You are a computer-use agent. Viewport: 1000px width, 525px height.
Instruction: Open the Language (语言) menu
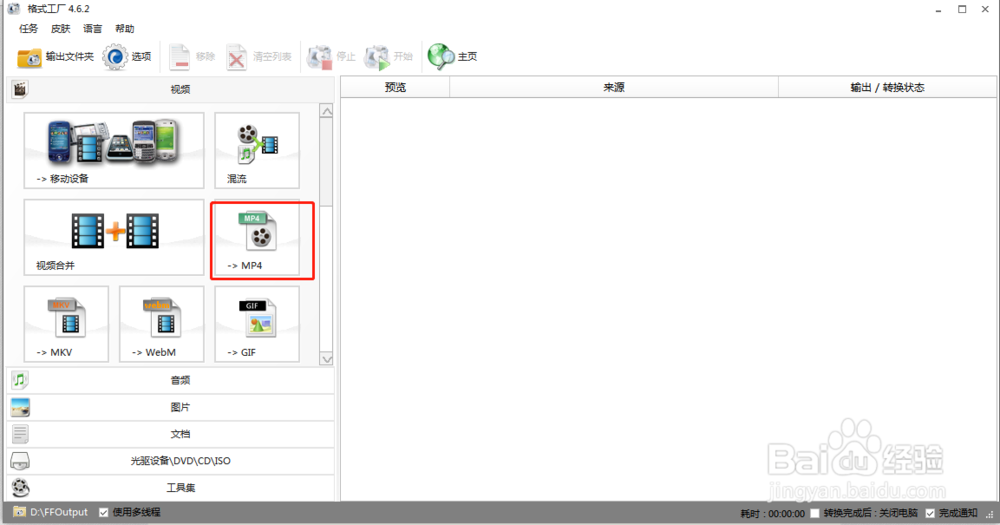pos(92,29)
